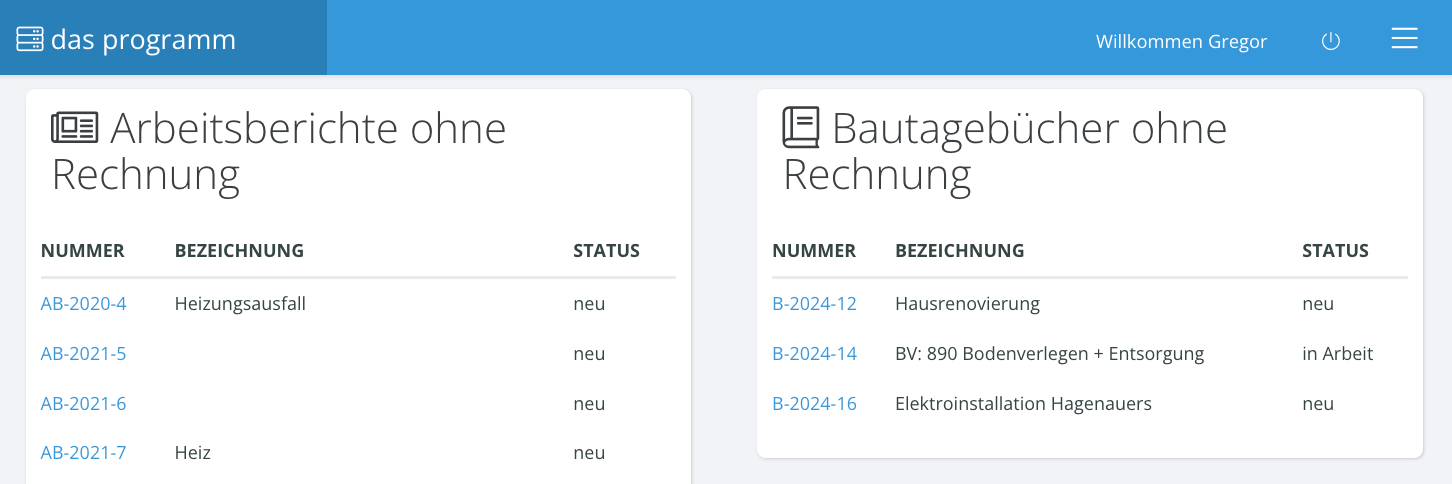Click the BV: 890 Bodenverlegen + Entsorgung text
Viewport: 1452px width, 484px height.
pos(1049,353)
